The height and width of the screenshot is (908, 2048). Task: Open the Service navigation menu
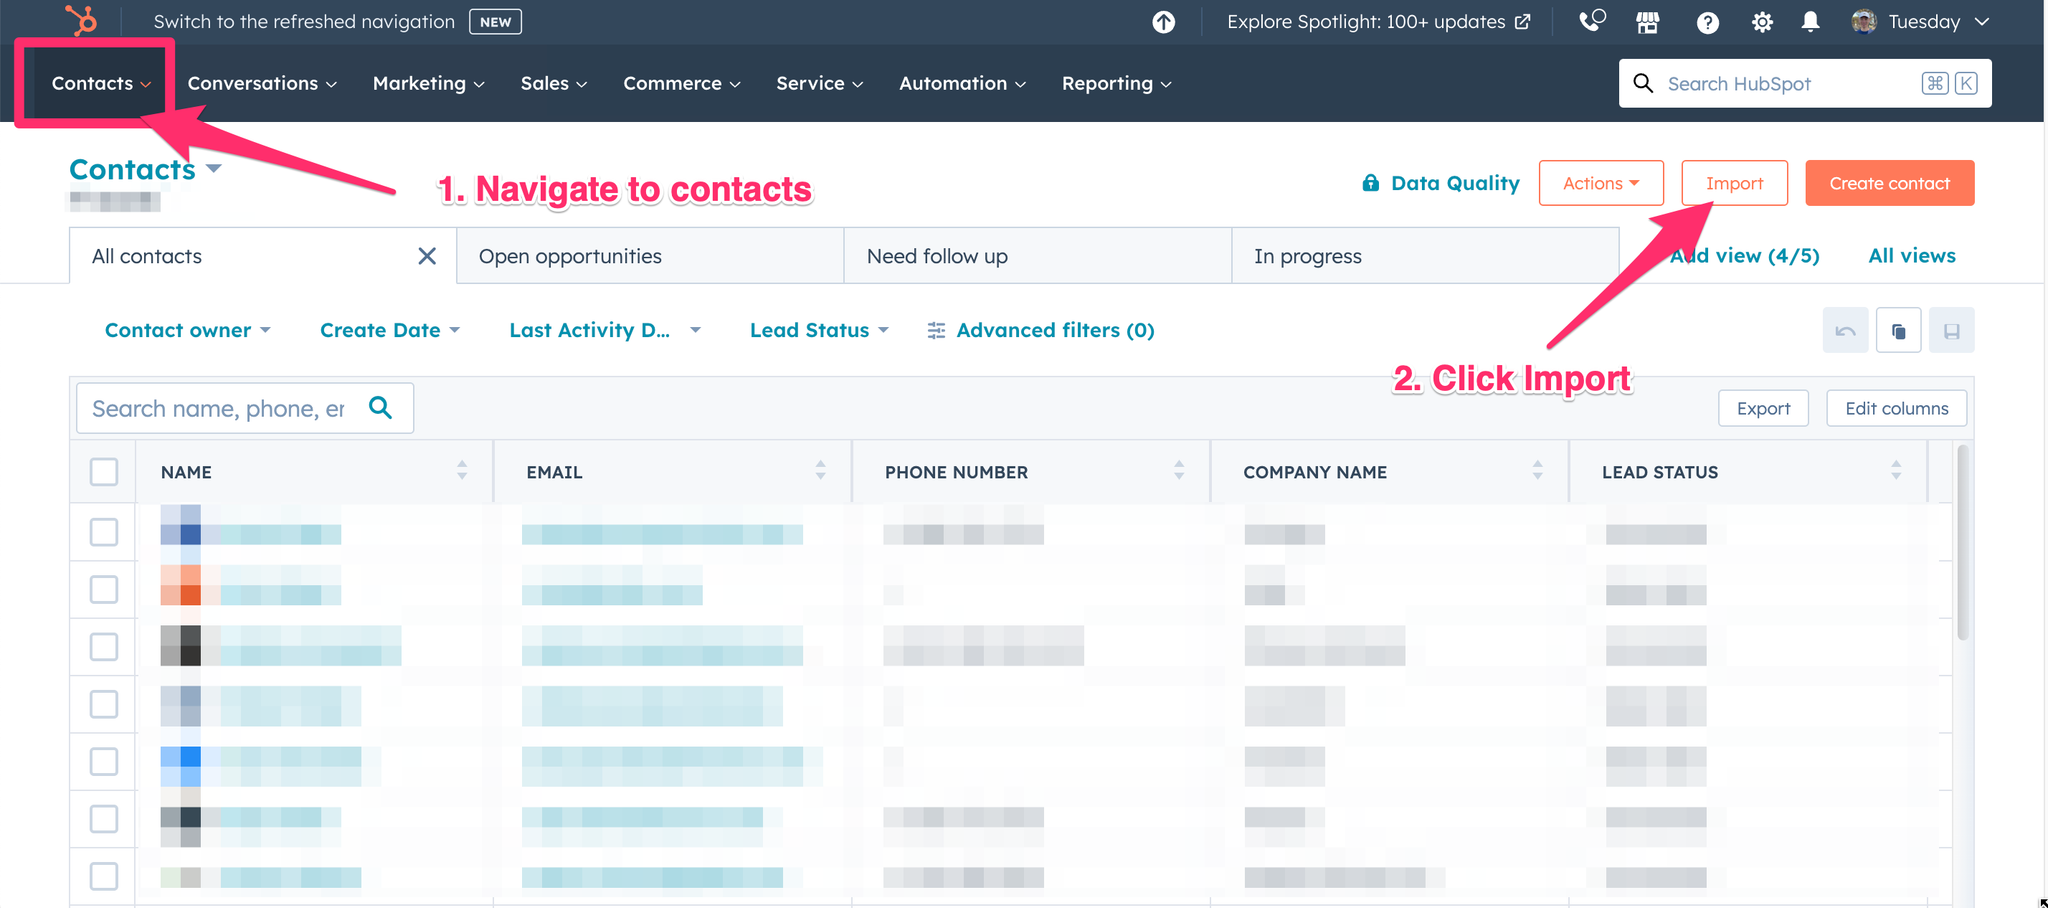(x=819, y=83)
